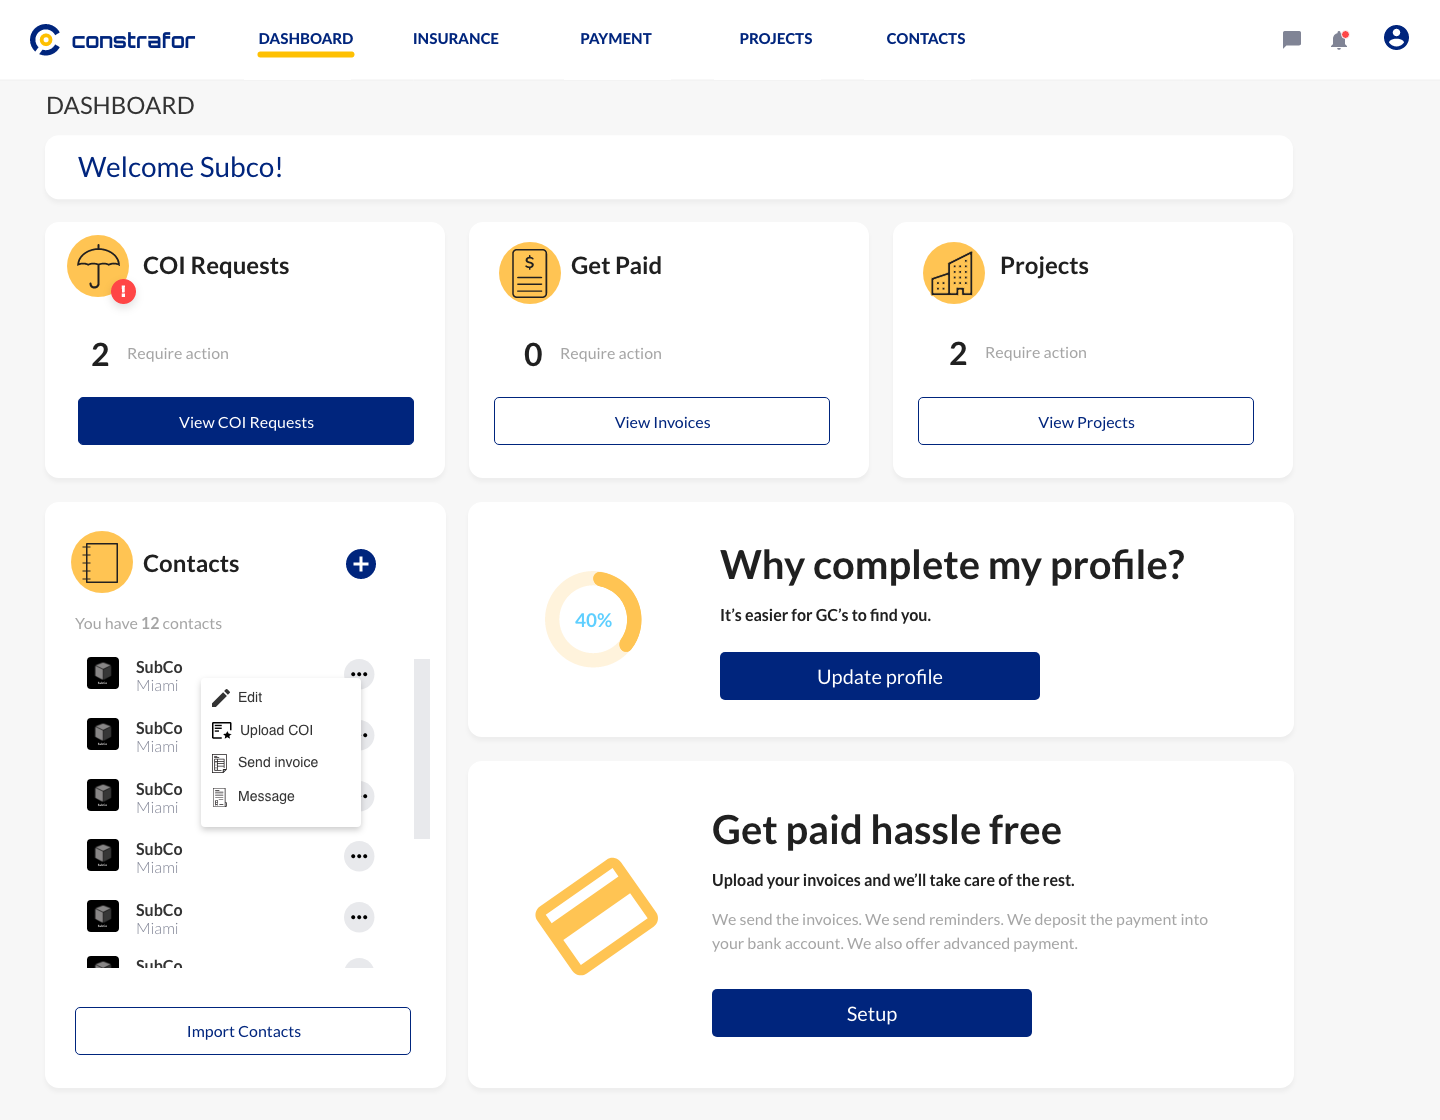Image resolution: width=1440 pixels, height=1120 pixels.
Task: Click the Get Paid '0' count
Action: (533, 355)
